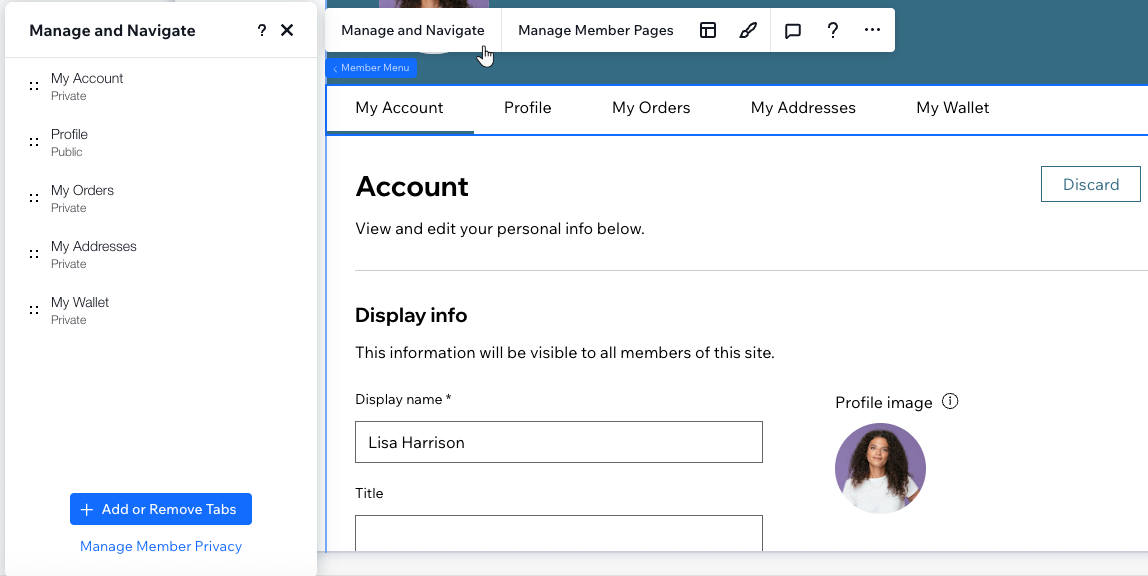Click the toolbar question mark help icon

point(833,30)
